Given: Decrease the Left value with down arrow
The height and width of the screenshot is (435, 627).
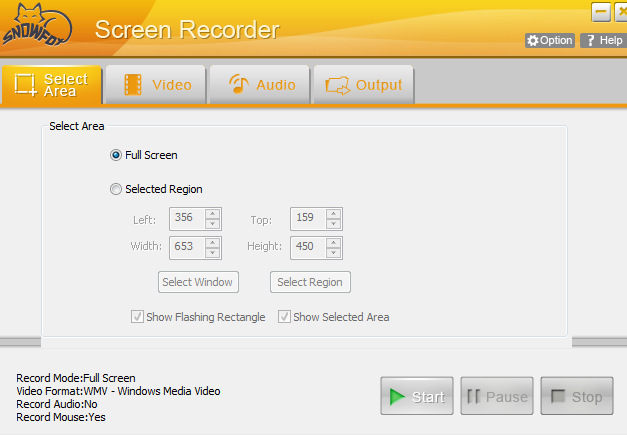Looking at the screenshot, I should click(213, 224).
